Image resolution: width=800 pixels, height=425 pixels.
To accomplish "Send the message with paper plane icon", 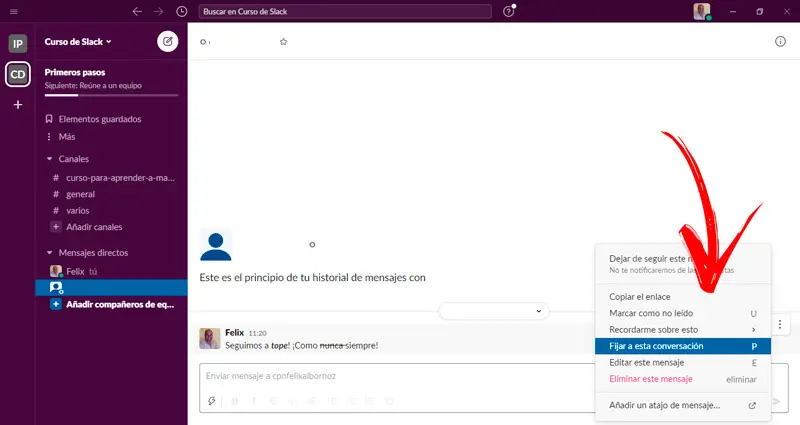I will [x=777, y=402].
